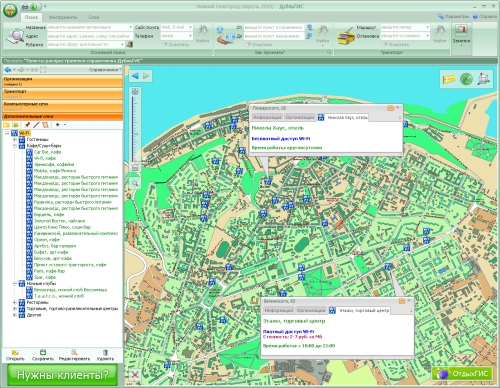The height and width of the screenshot is (388, 500).
Task: Select the red line drawing tool
Action: (x=36, y=125)
